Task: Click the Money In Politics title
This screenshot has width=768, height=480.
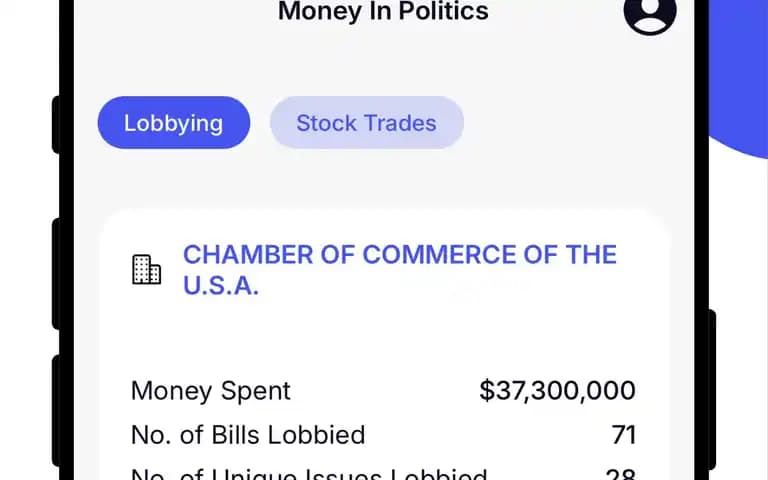Action: (x=383, y=11)
